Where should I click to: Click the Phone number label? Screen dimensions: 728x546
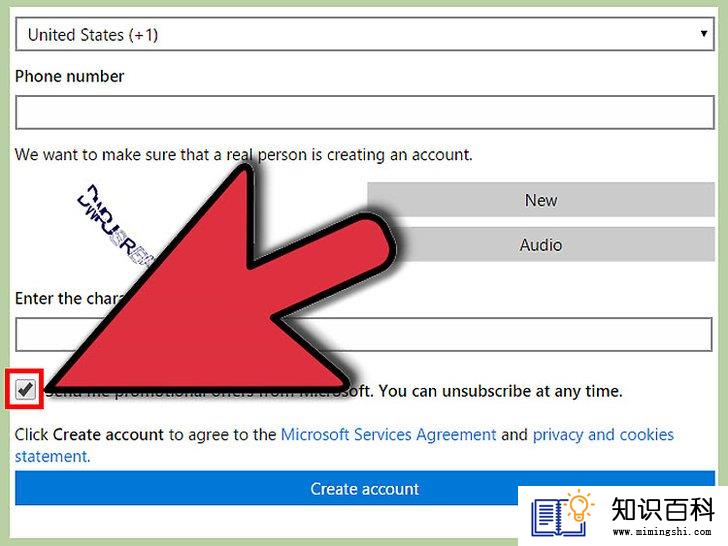pyautogui.click(x=70, y=76)
